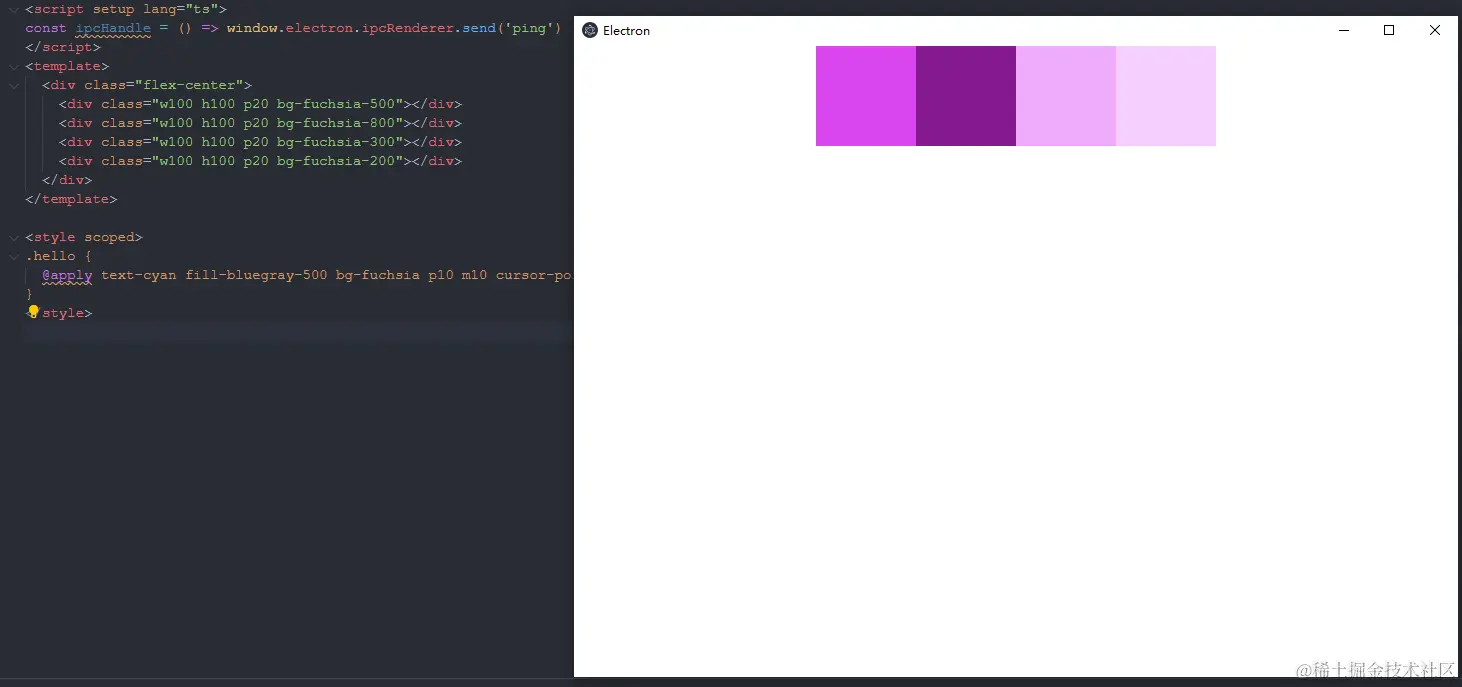
Task: Click the closing </template> tag
Action: pos(71,199)
